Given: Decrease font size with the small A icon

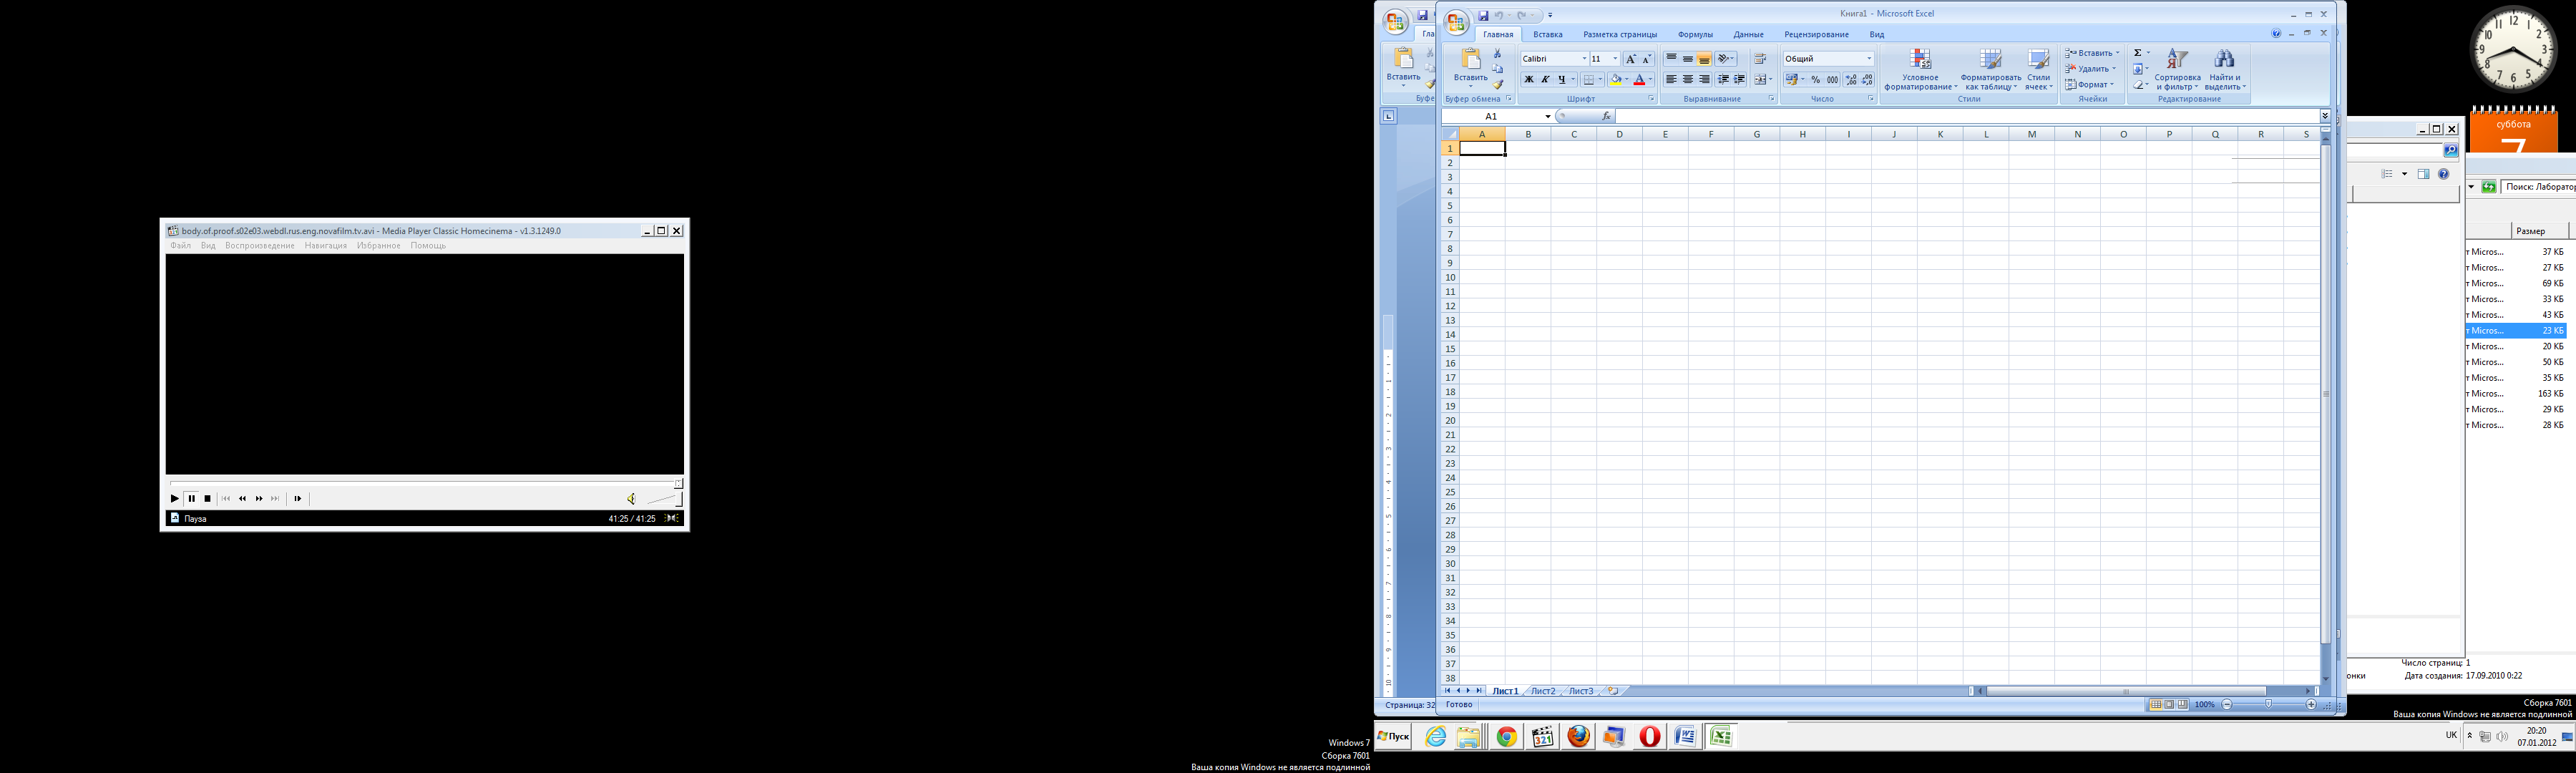Looking at the screenshot, I should [x=1647, y=59].
